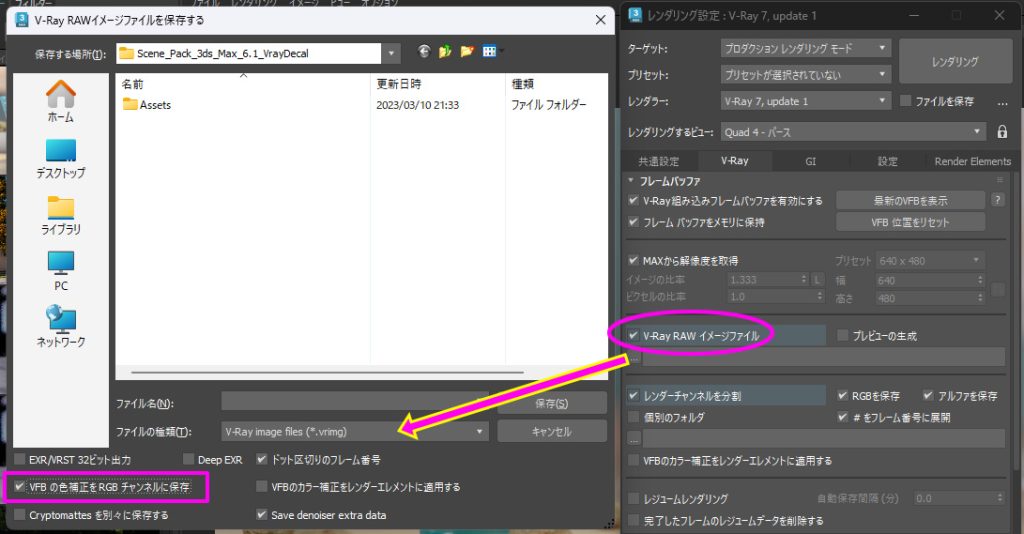This screenshot has height=534, width=1024.
Task: Open the save location folder dropdown
Action: point(391,54)
